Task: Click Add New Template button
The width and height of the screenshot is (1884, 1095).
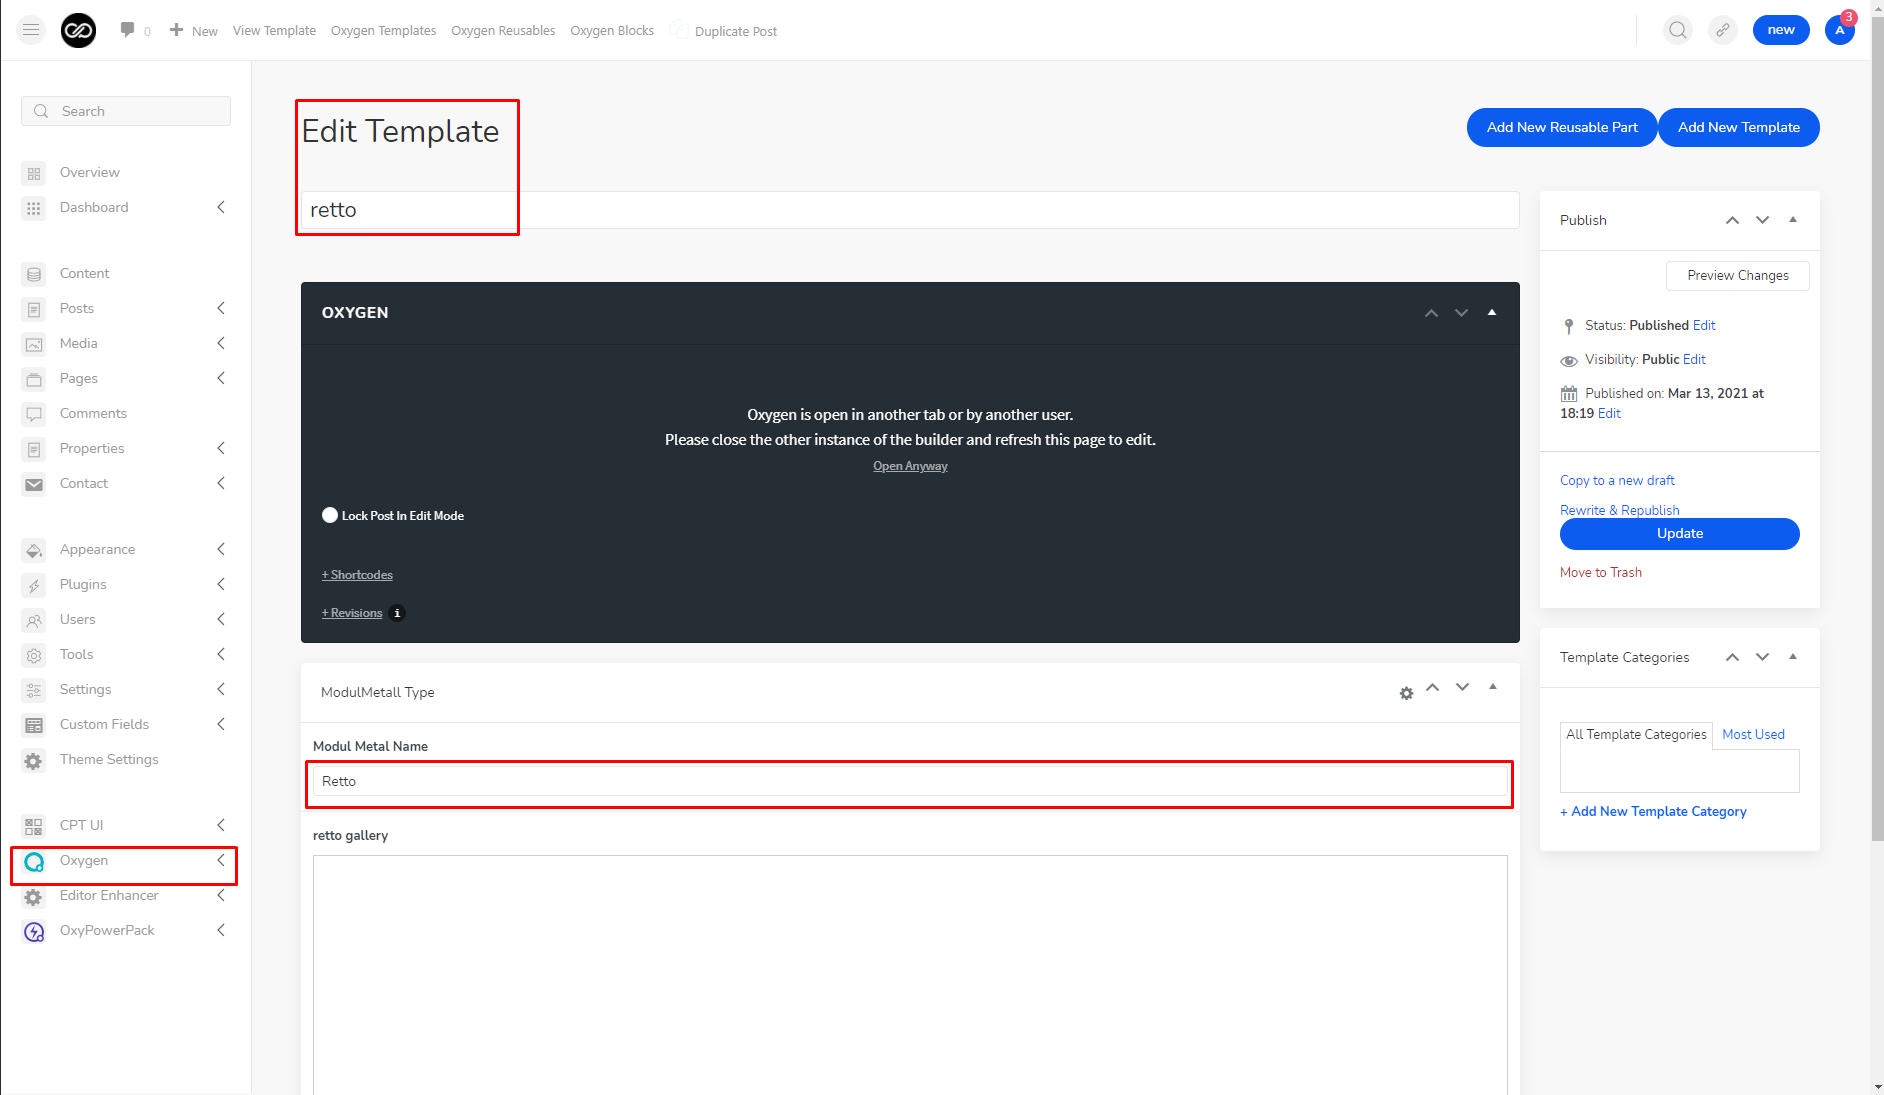Action: pos(1739,127)
